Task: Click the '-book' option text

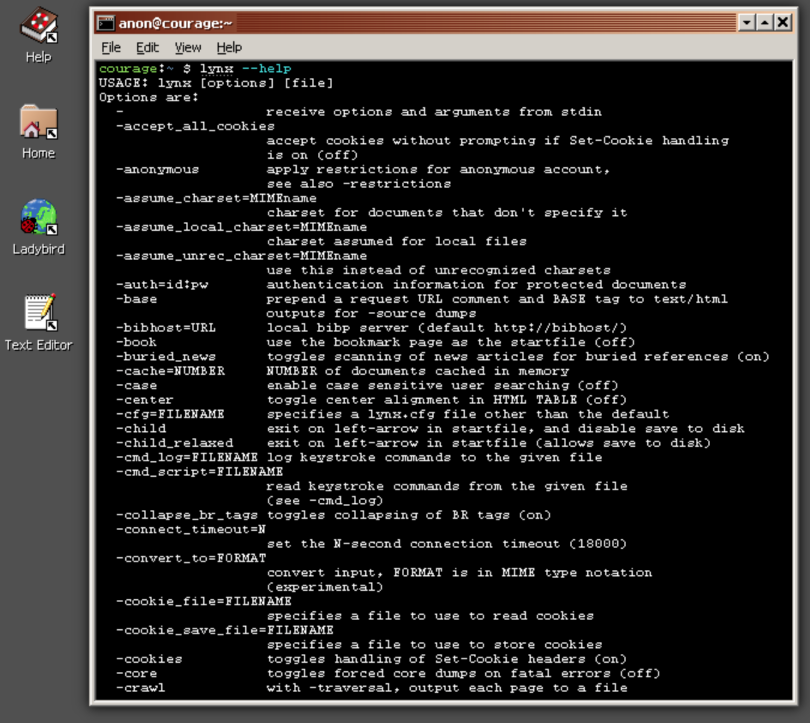Action: tap(136, 342)
